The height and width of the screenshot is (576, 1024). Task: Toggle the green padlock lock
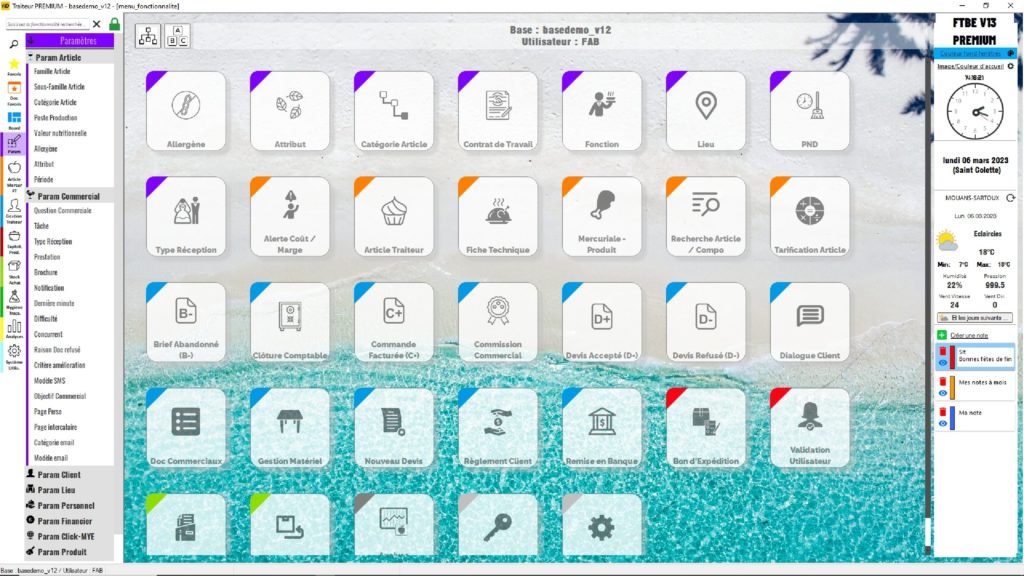click(x=114, y=24)
